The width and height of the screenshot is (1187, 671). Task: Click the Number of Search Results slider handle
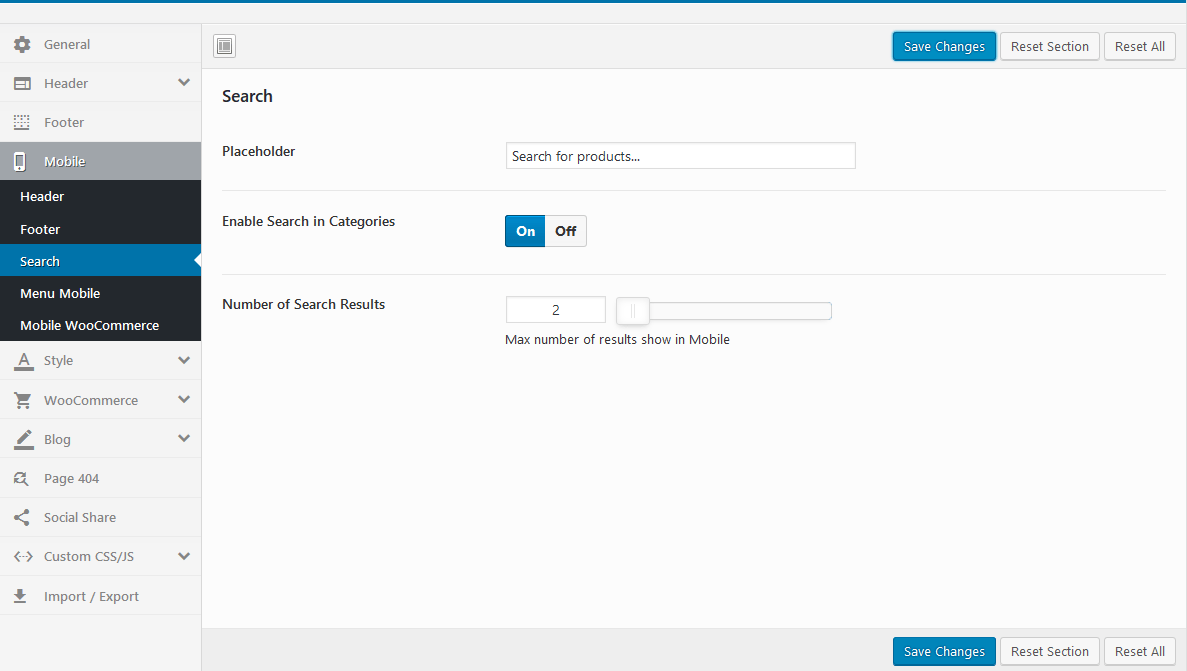(x=633, y=311)
